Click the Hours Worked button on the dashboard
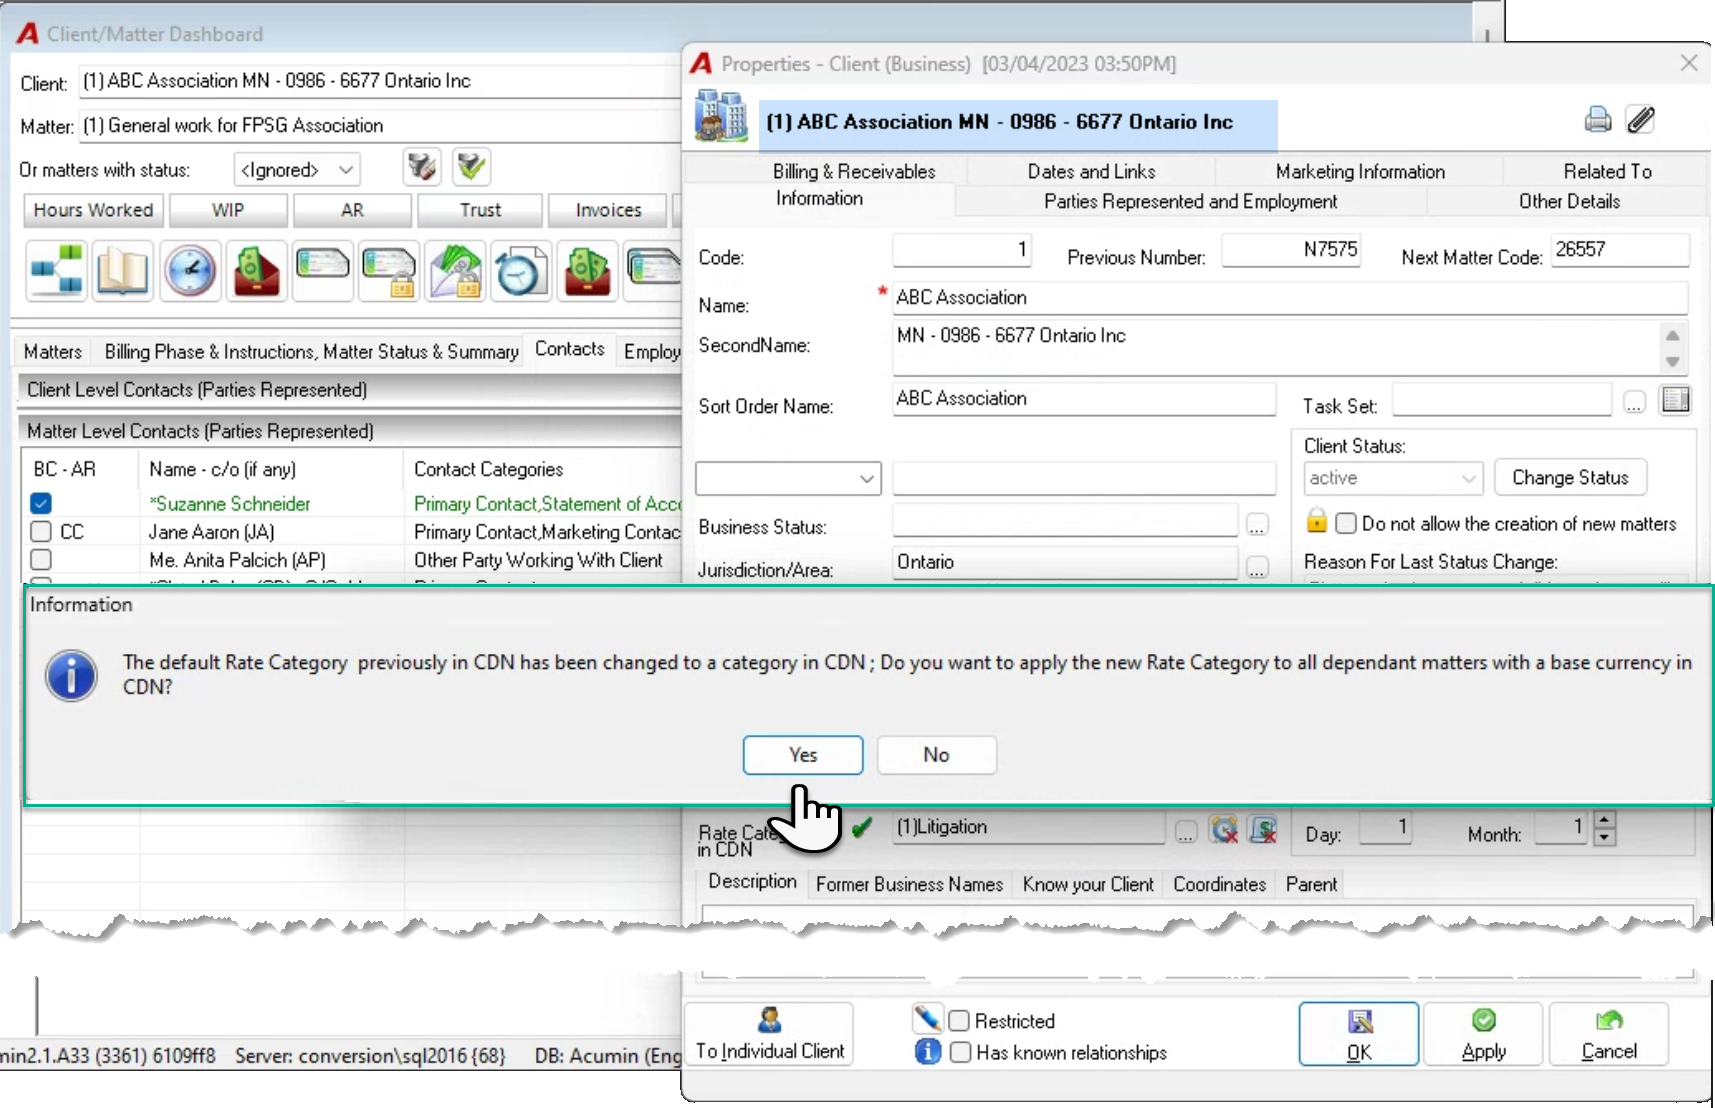 pos(93,210)
